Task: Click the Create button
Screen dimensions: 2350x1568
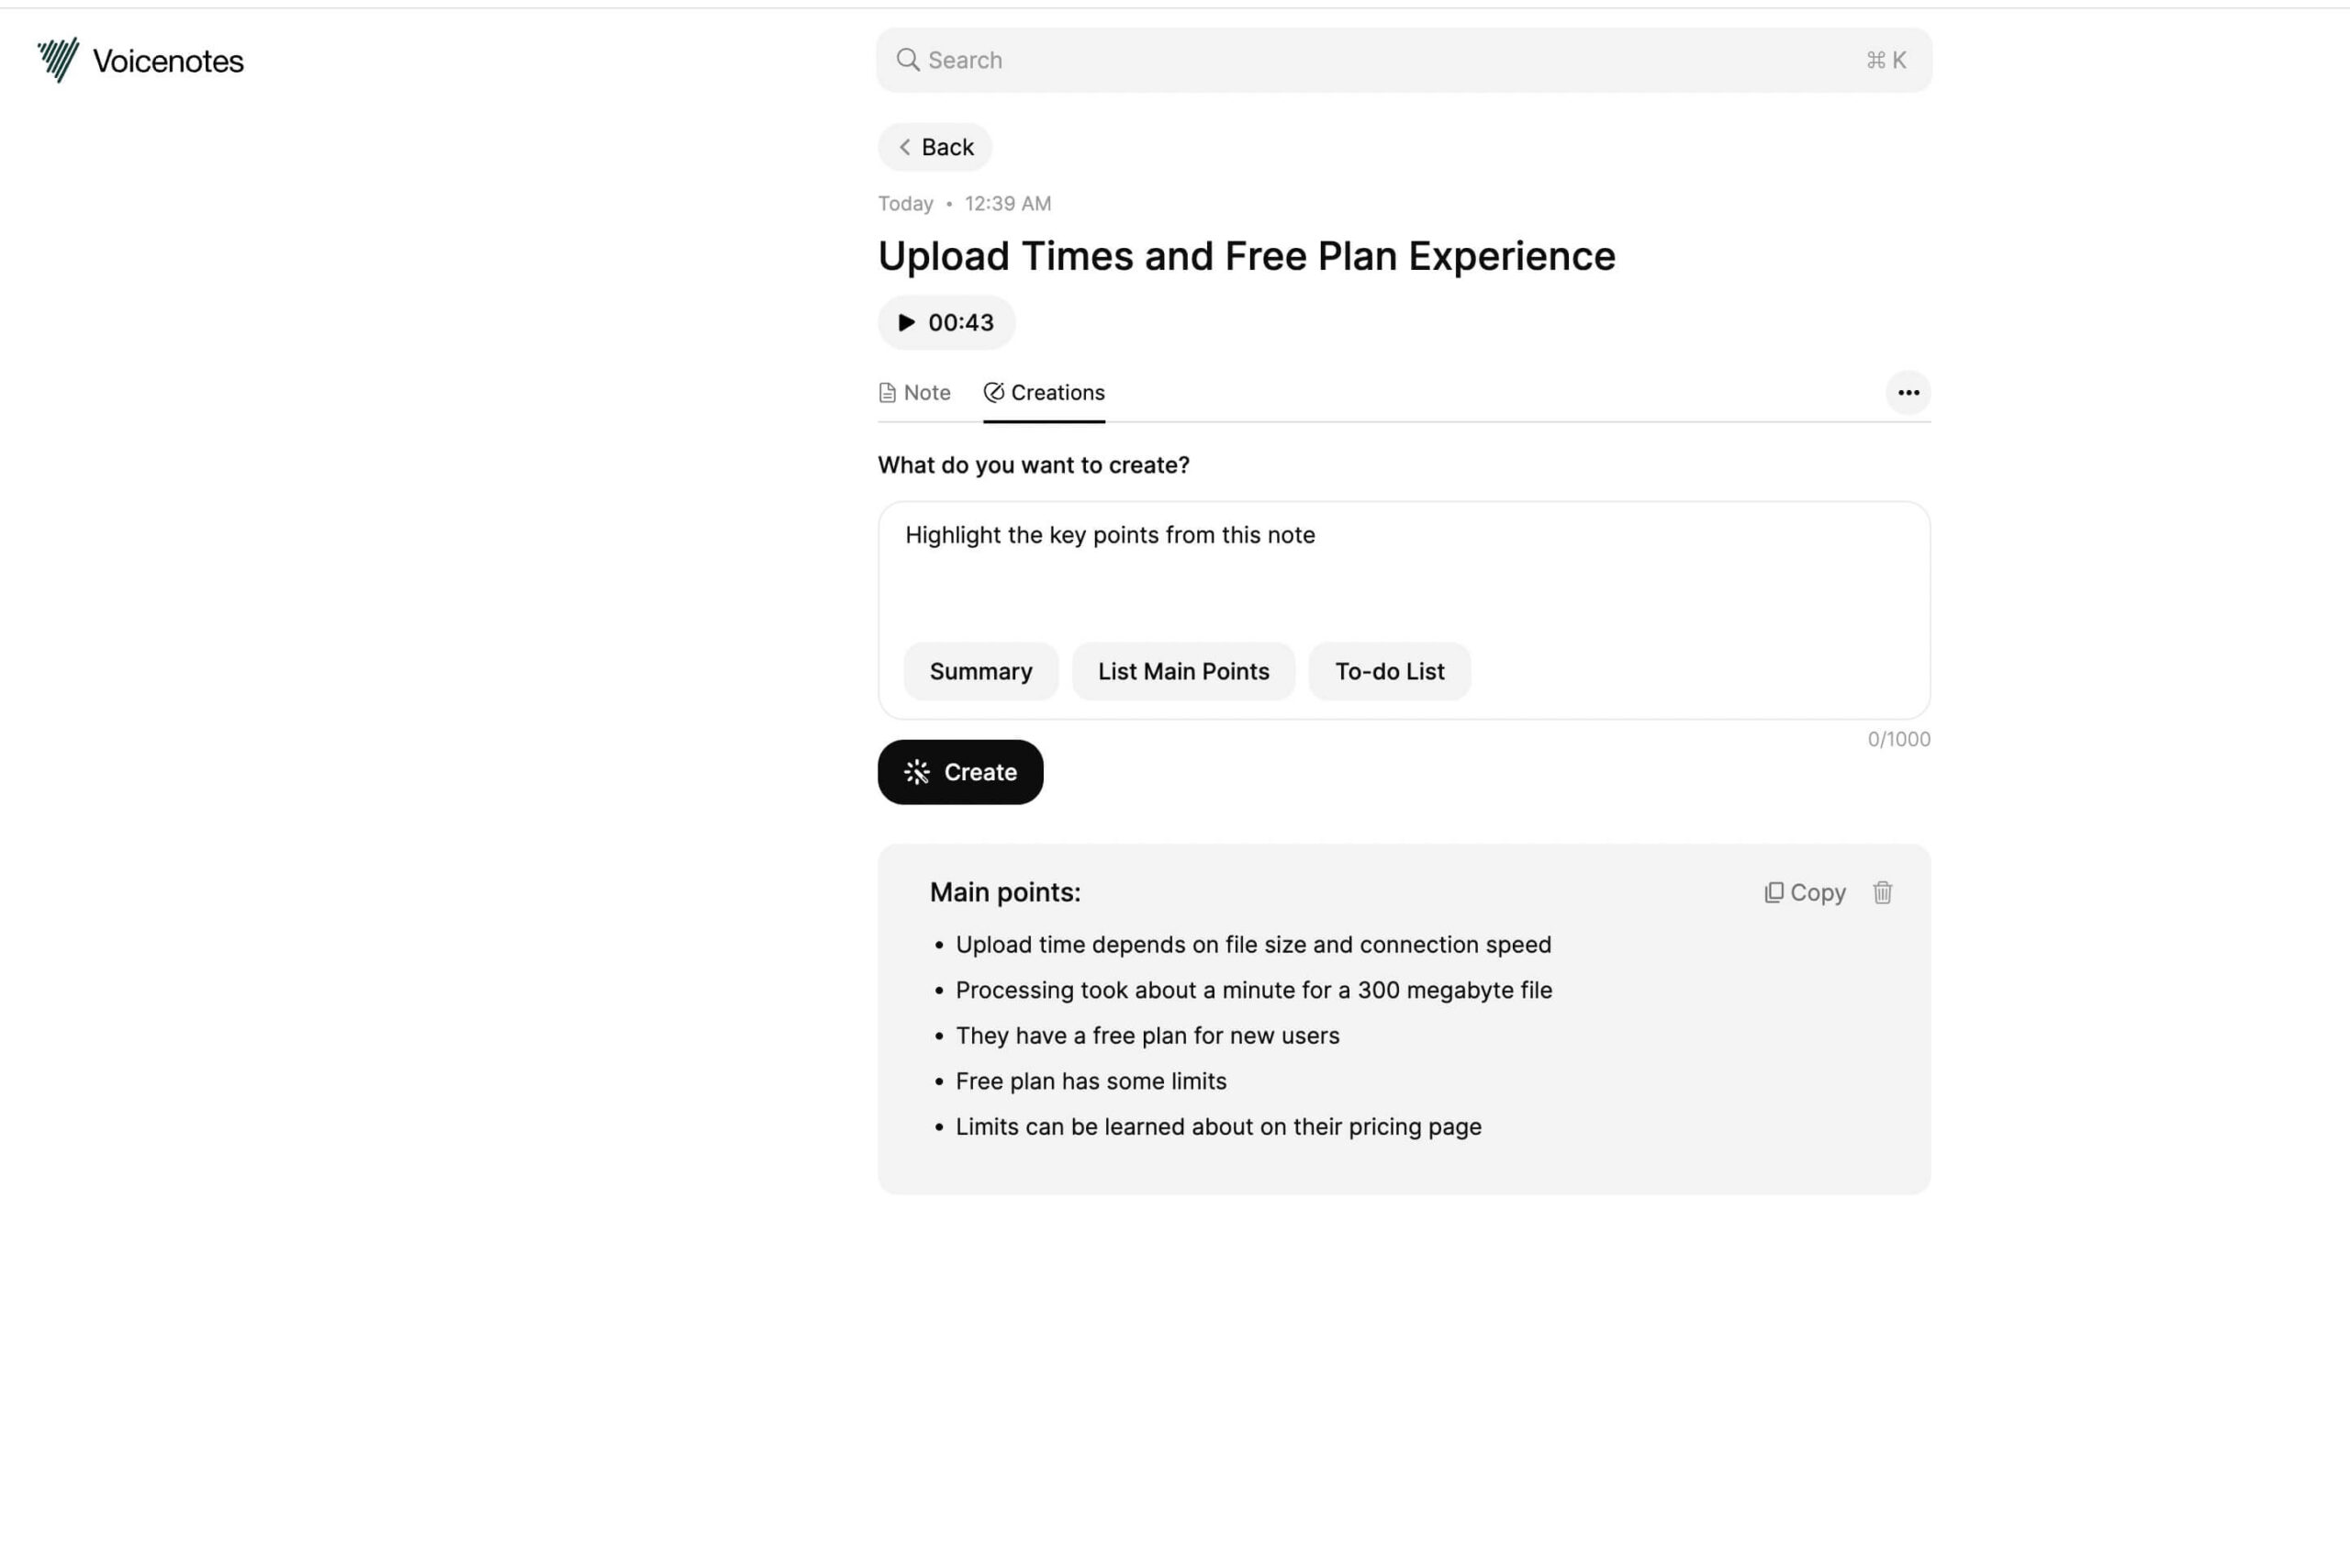Action: pos(960,772)
